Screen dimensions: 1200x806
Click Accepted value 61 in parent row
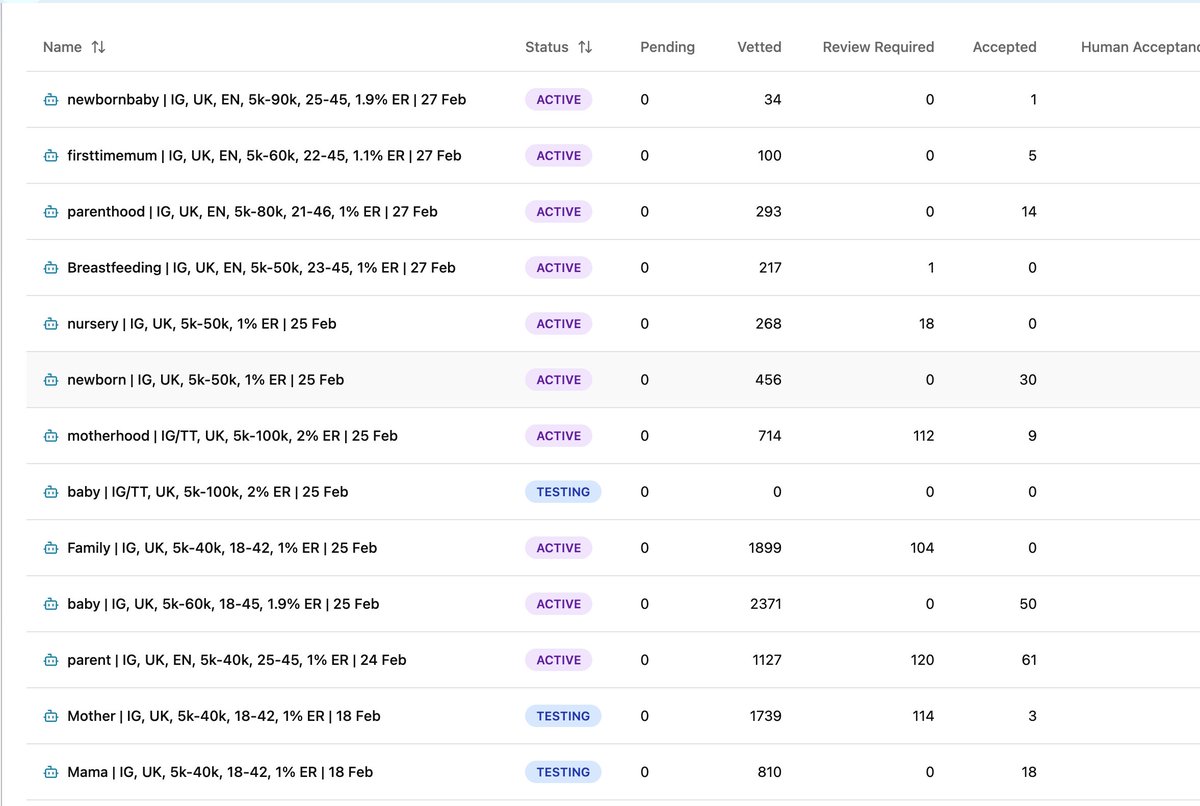(x=1029, y=660)
